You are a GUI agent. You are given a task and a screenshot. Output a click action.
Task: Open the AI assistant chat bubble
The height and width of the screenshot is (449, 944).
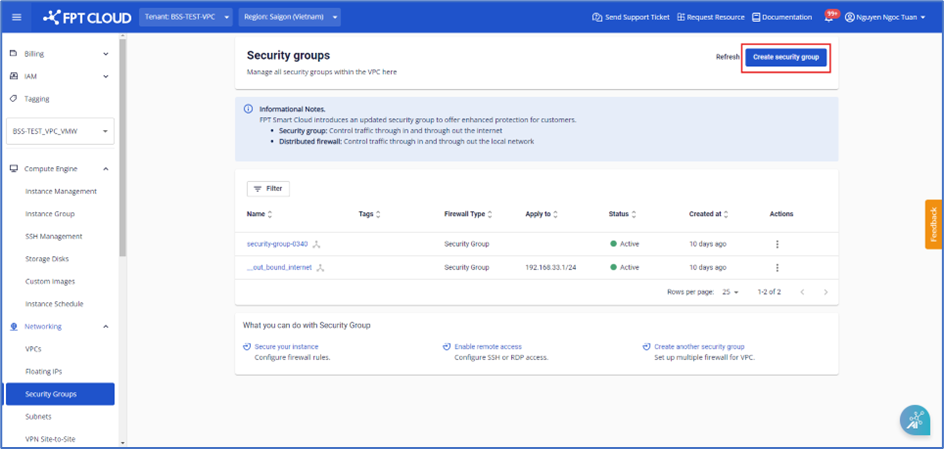[914, 421]
